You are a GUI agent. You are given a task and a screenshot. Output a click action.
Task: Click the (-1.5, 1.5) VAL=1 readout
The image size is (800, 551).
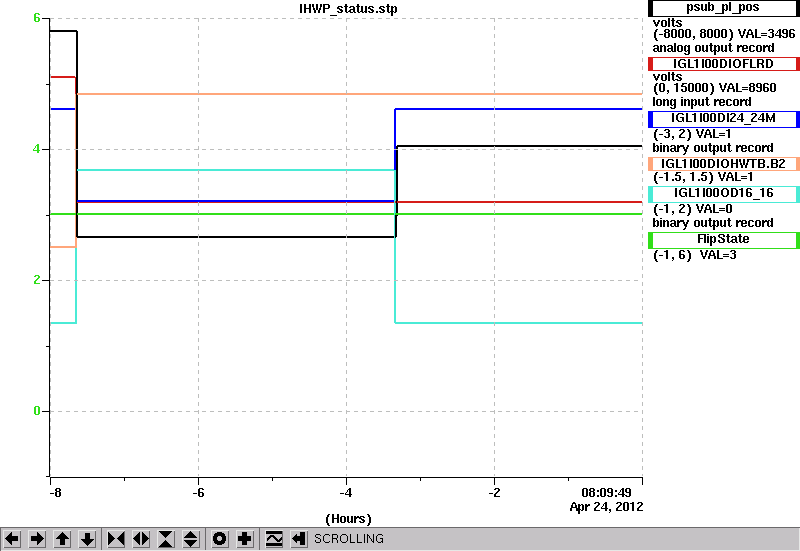(x=703, y=177)
